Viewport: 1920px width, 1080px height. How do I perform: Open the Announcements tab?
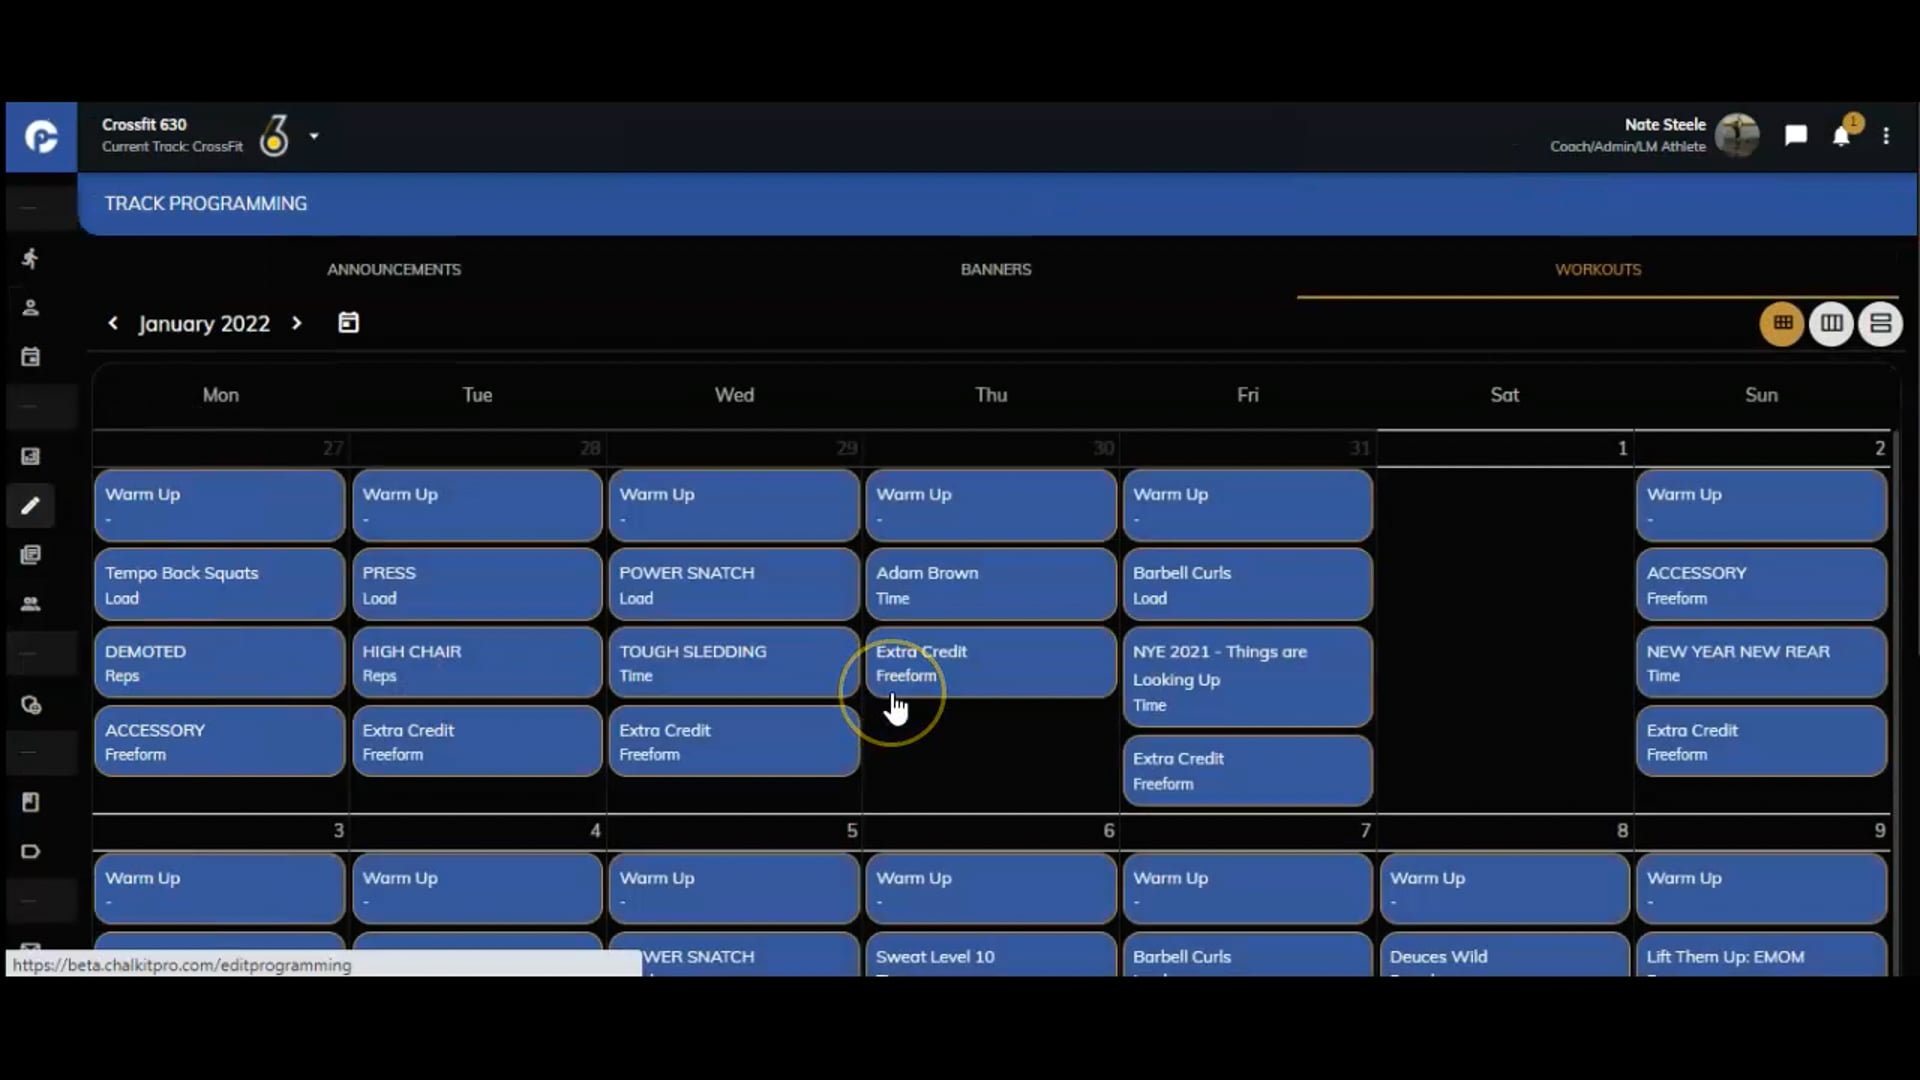[394, 270]
